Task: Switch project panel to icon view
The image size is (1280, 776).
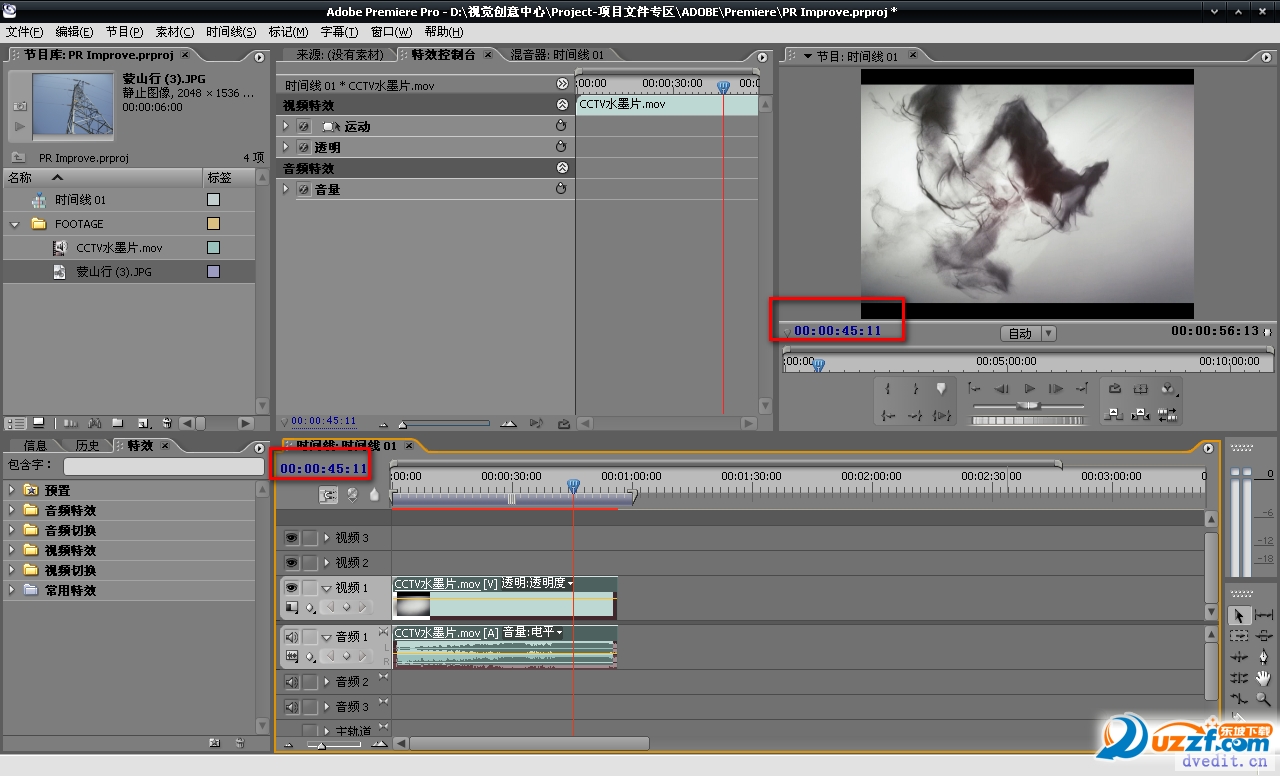Action: (38, 423)
